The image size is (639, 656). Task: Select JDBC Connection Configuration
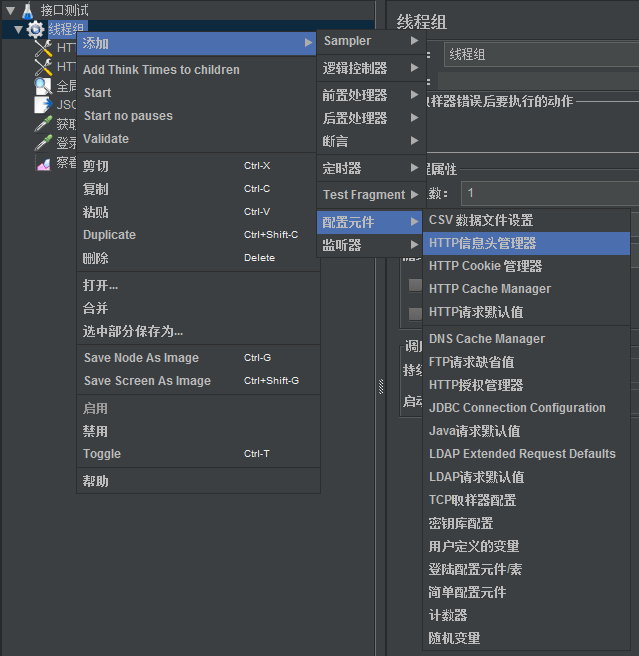[526, 408]
